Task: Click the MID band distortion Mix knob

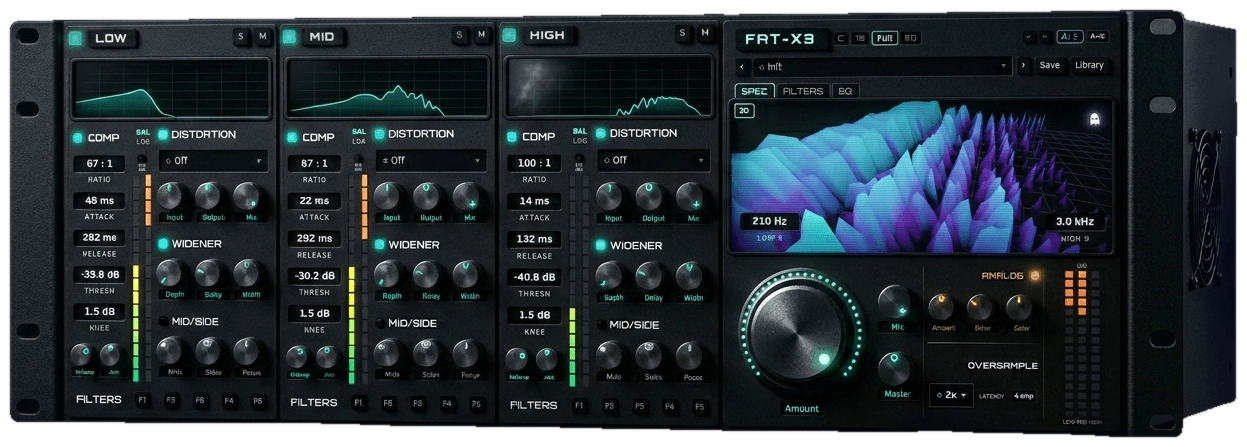Action: point(466,195)
